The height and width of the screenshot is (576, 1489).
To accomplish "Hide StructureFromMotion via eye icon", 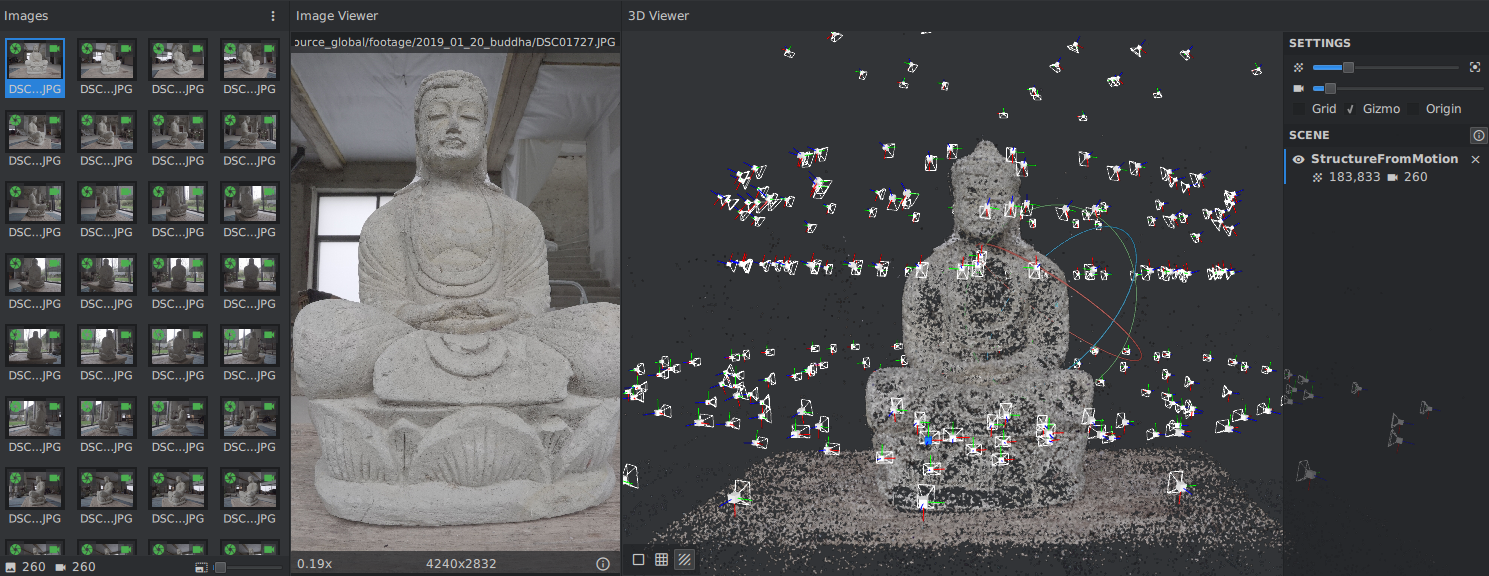I will [x=1298, y=159].
